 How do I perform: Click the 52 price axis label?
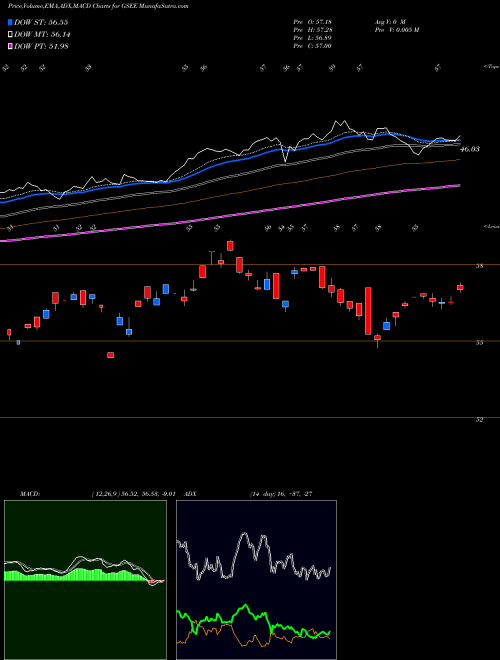click(480, 419)
